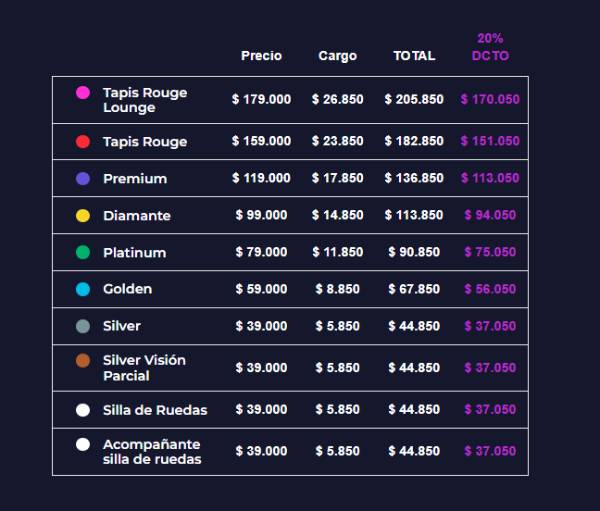The image size is (600, 511).
Task: Select the Platinum total price $ 90.850
Action: click(414, 252)
